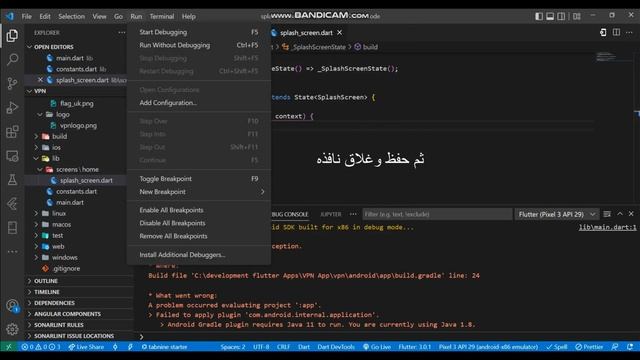Show additional views ellipsis in activity bar
This screenshot has width=640, height=360.
[x=12, y=251]
